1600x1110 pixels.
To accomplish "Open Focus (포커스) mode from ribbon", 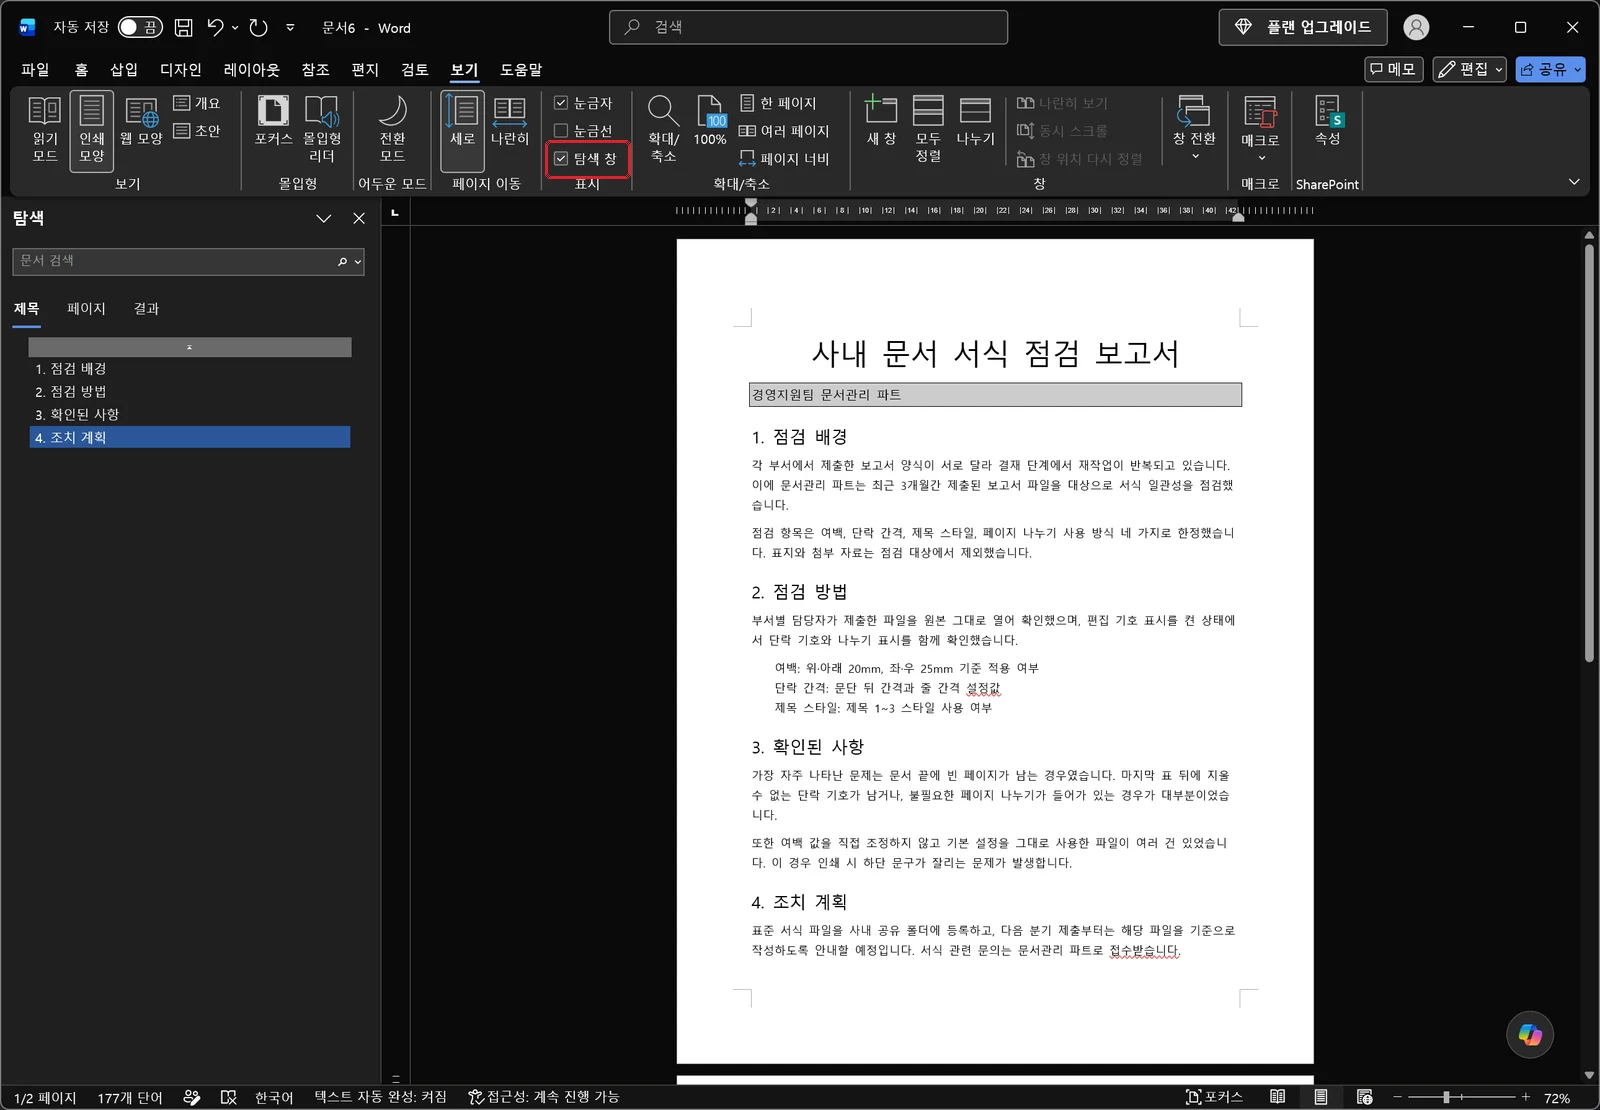I will tap(273, 123).
